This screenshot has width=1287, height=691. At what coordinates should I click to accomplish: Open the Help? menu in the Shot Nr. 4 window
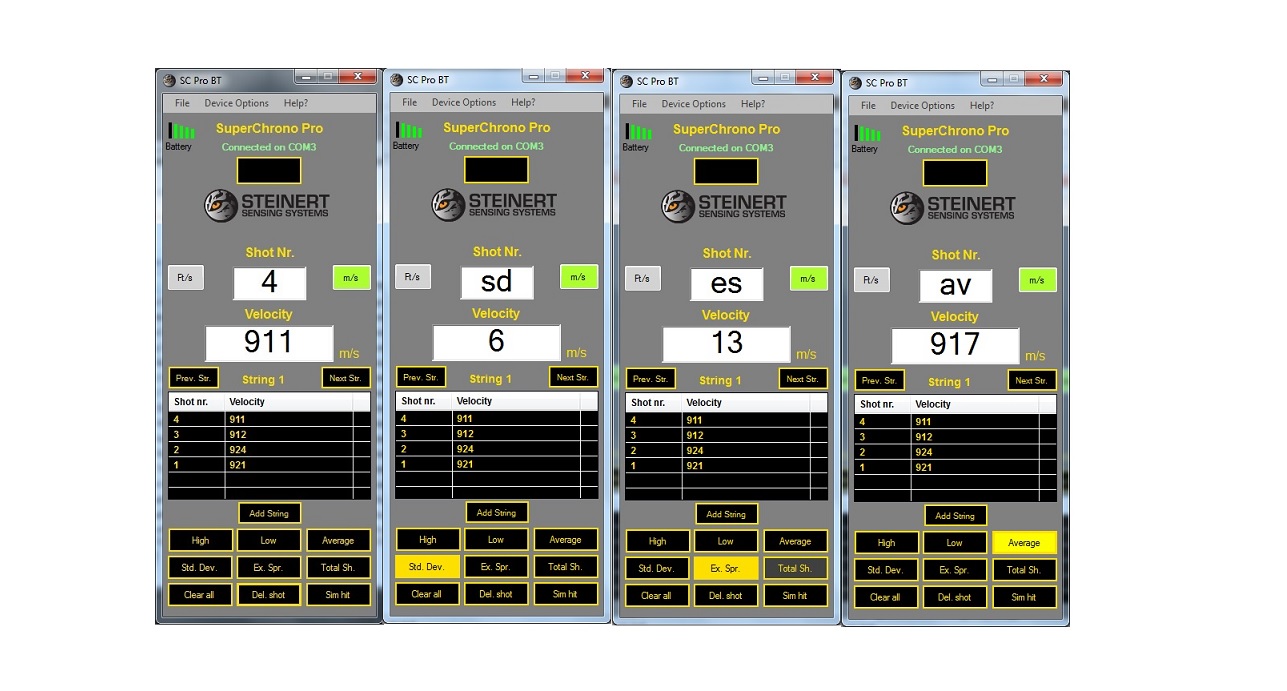(295, 103)
